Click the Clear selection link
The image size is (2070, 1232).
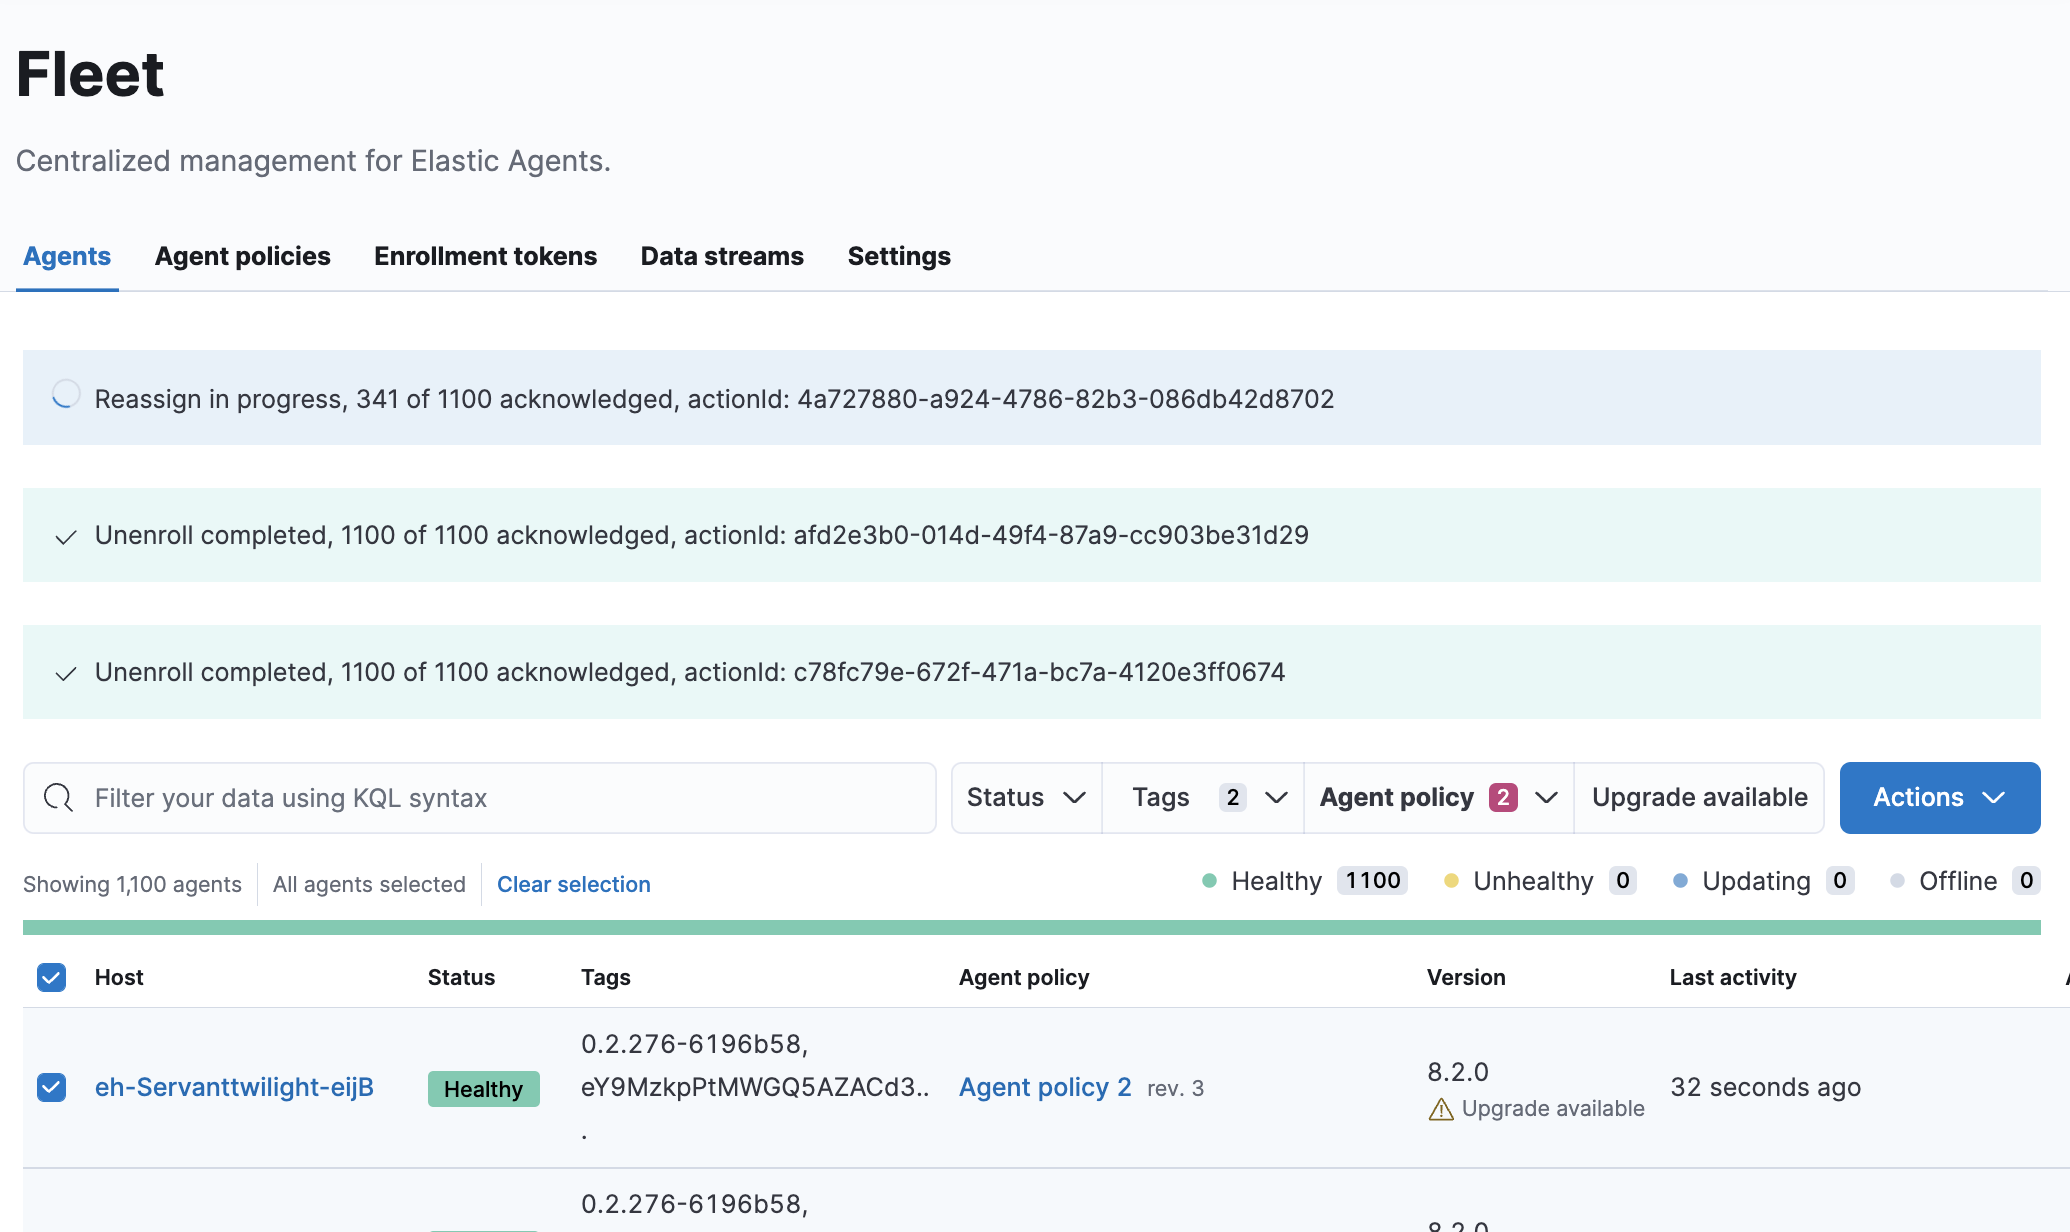tap(573, 884)
